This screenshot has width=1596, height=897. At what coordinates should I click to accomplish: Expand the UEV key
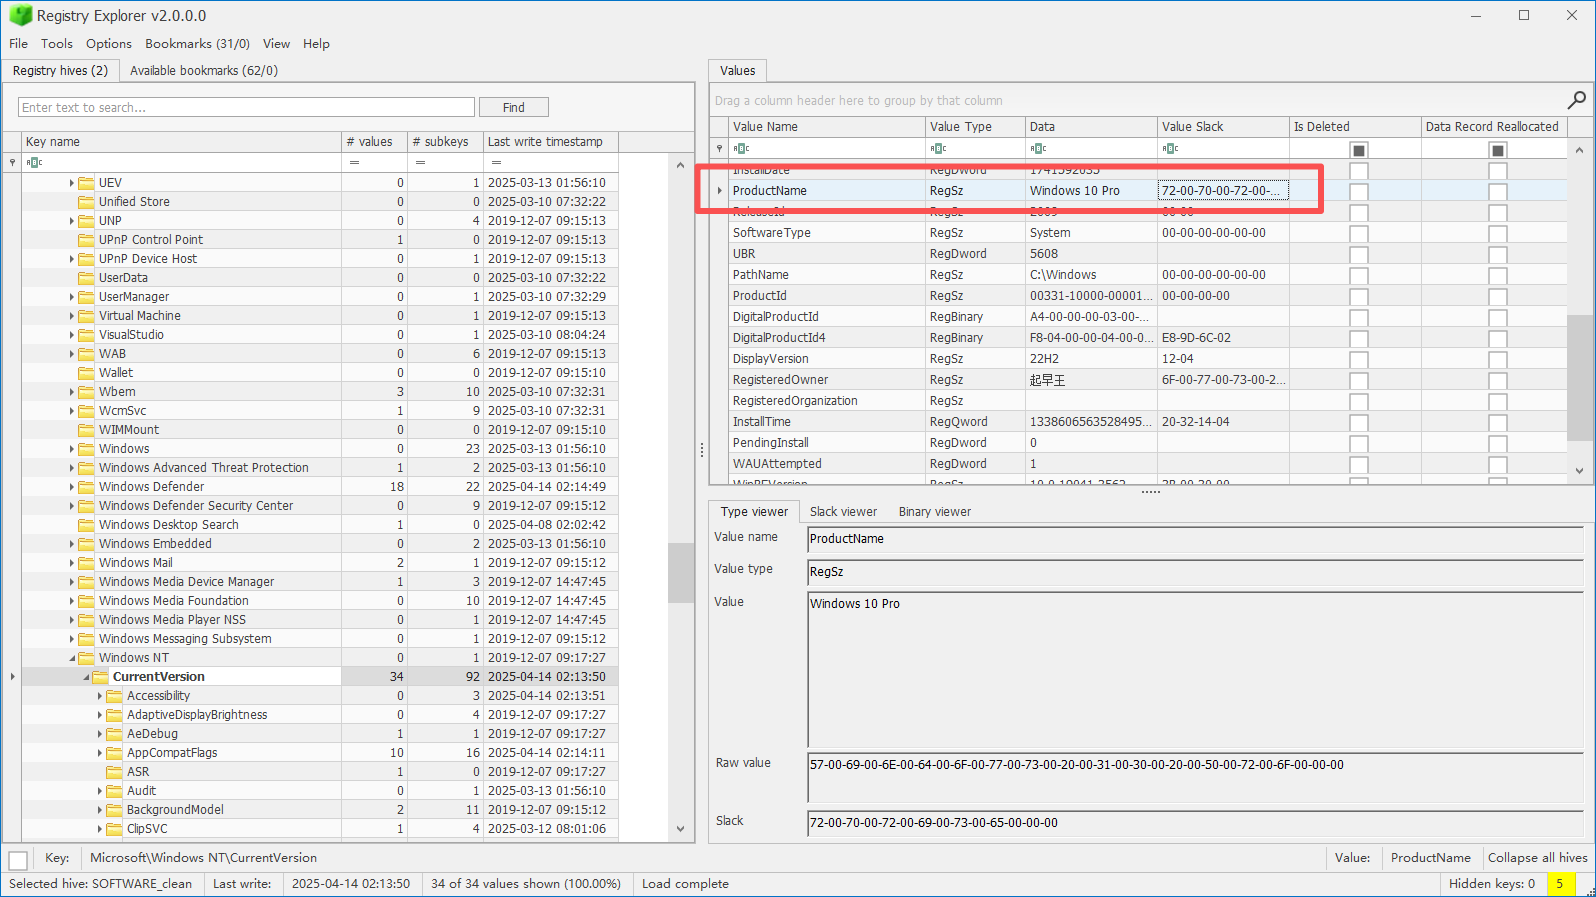[x=72, y=183]
